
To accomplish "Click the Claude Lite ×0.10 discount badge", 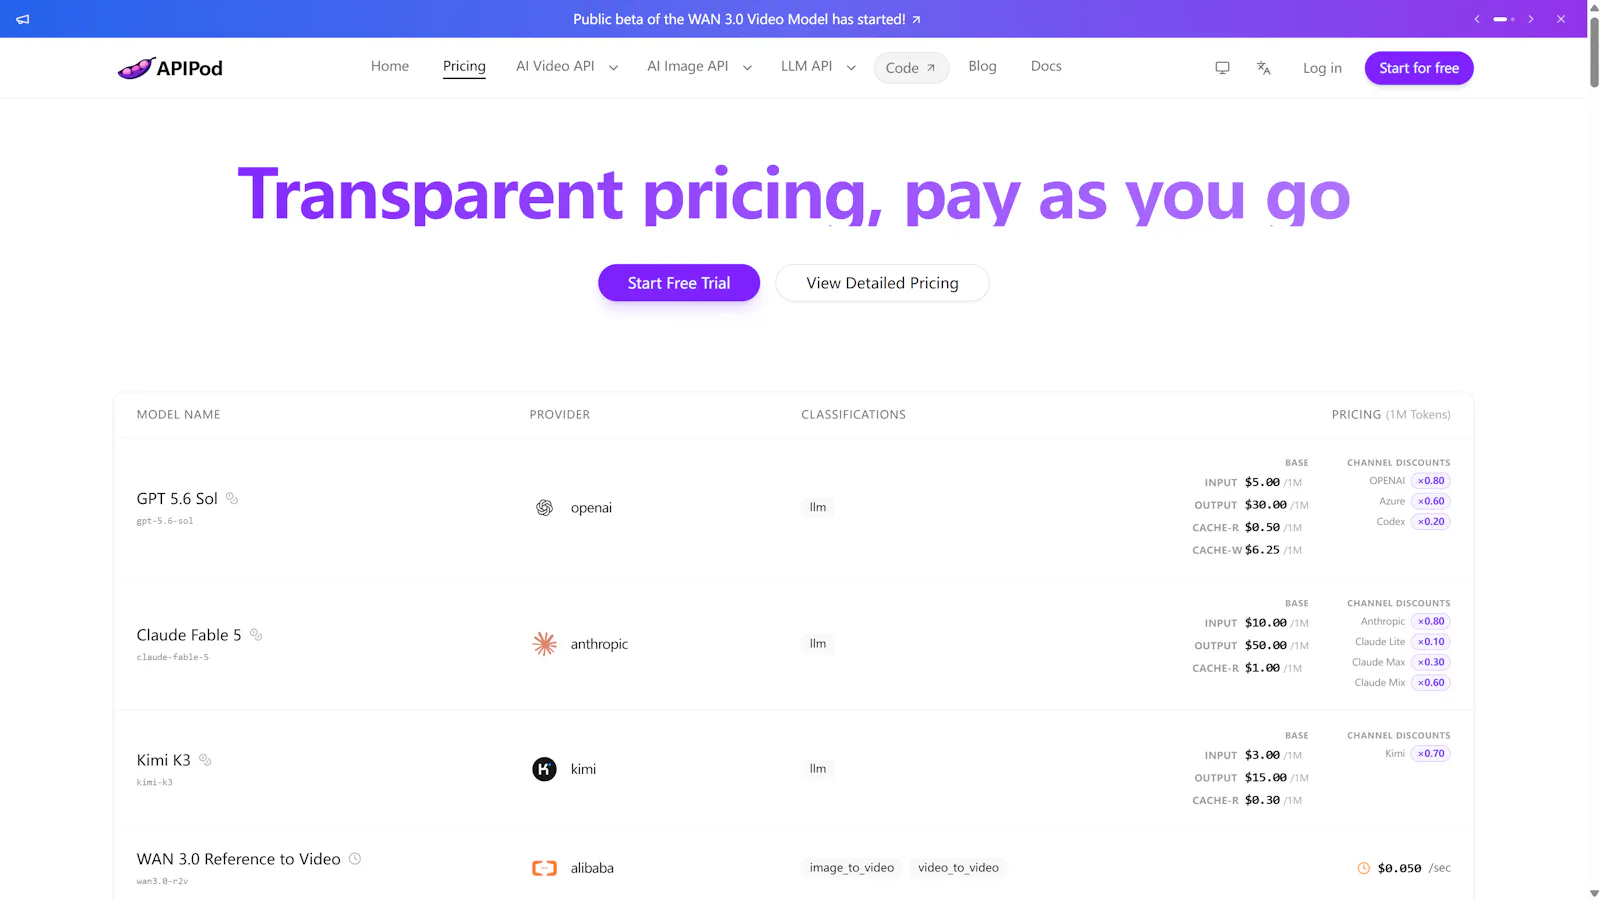I will 1431,642.
